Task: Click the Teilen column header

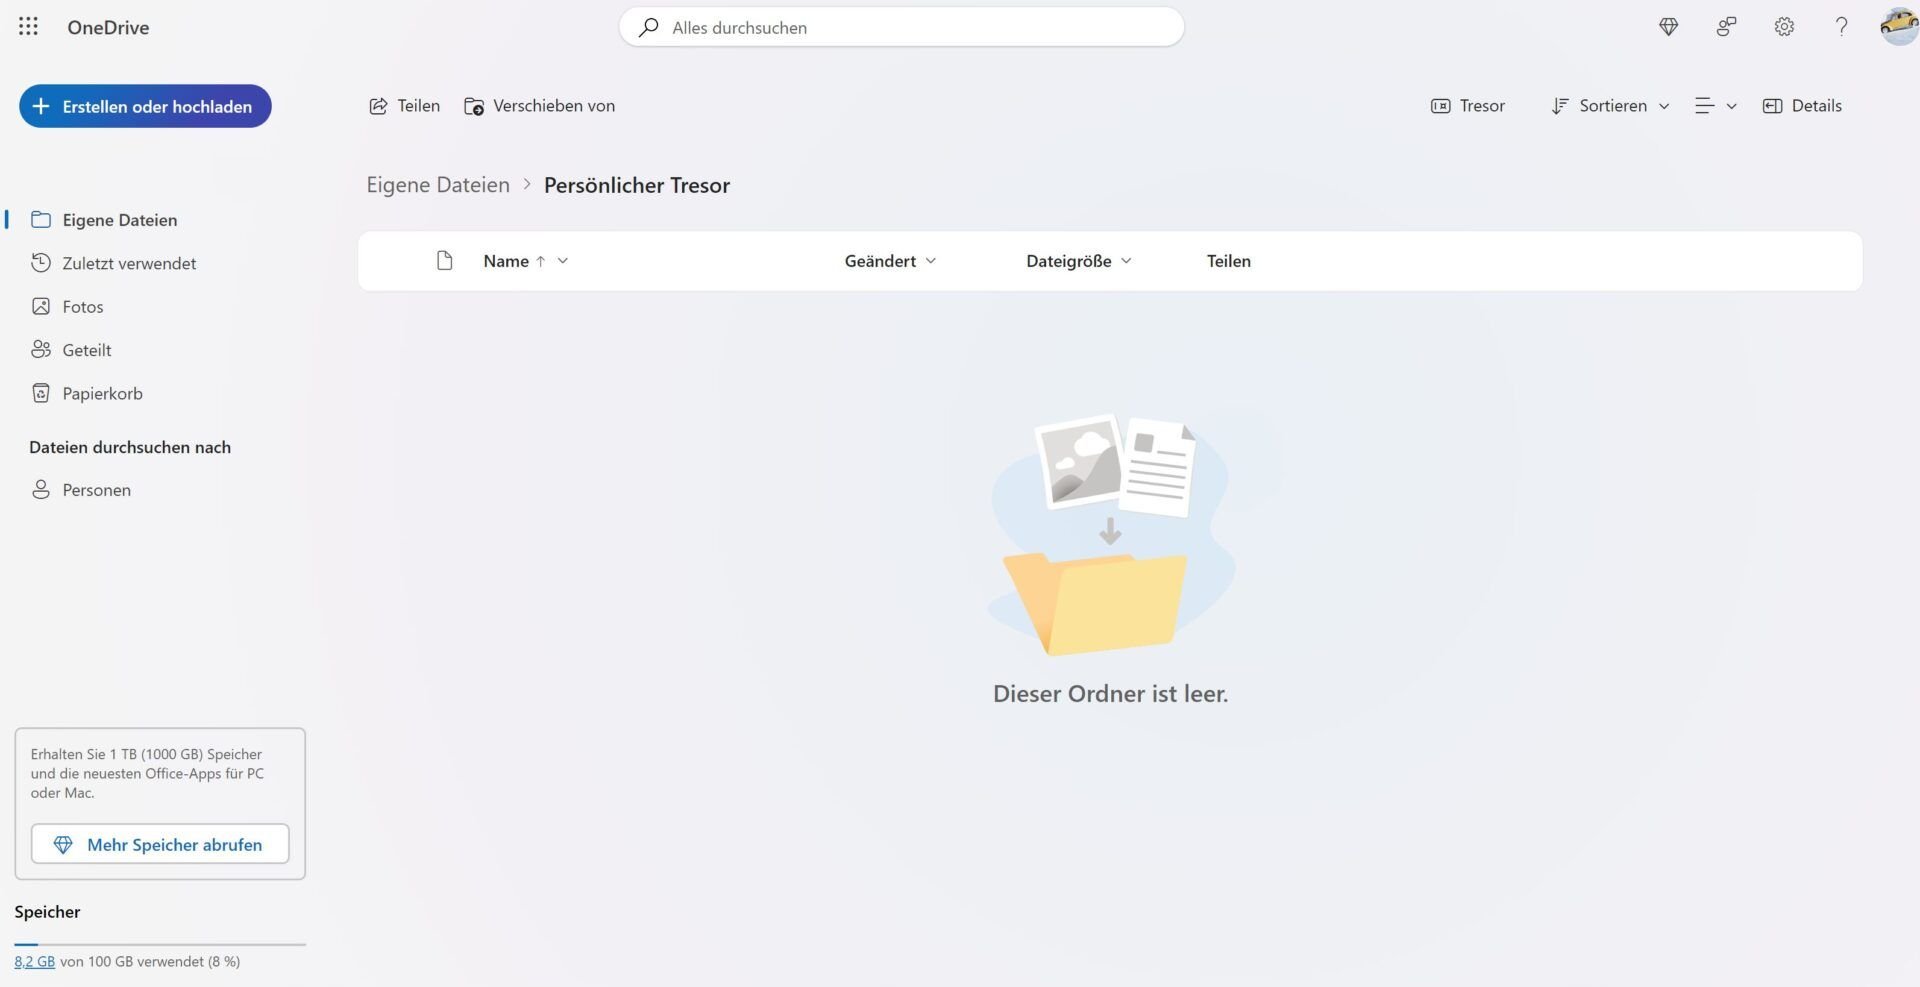Action: click(1228, 261)
